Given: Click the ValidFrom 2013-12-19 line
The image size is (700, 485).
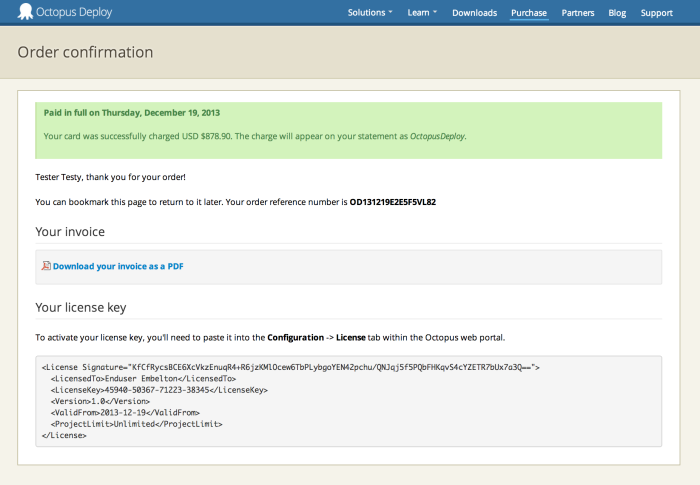Looking at the screenshot, I should pos(125,413).
